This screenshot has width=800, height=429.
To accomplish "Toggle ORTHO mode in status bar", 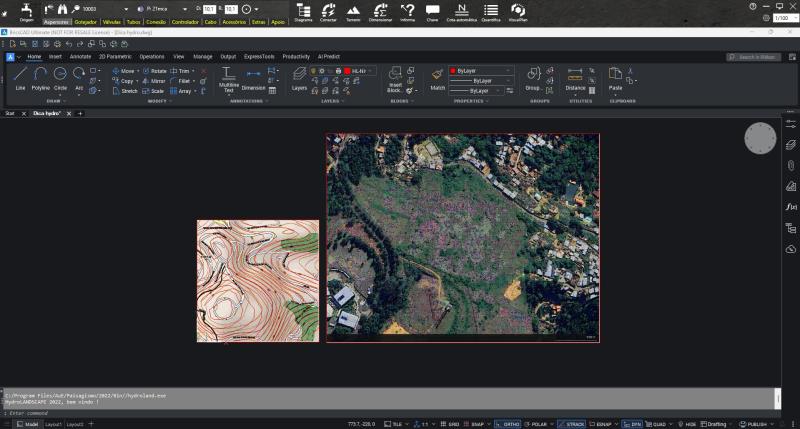I will point(510,424).
